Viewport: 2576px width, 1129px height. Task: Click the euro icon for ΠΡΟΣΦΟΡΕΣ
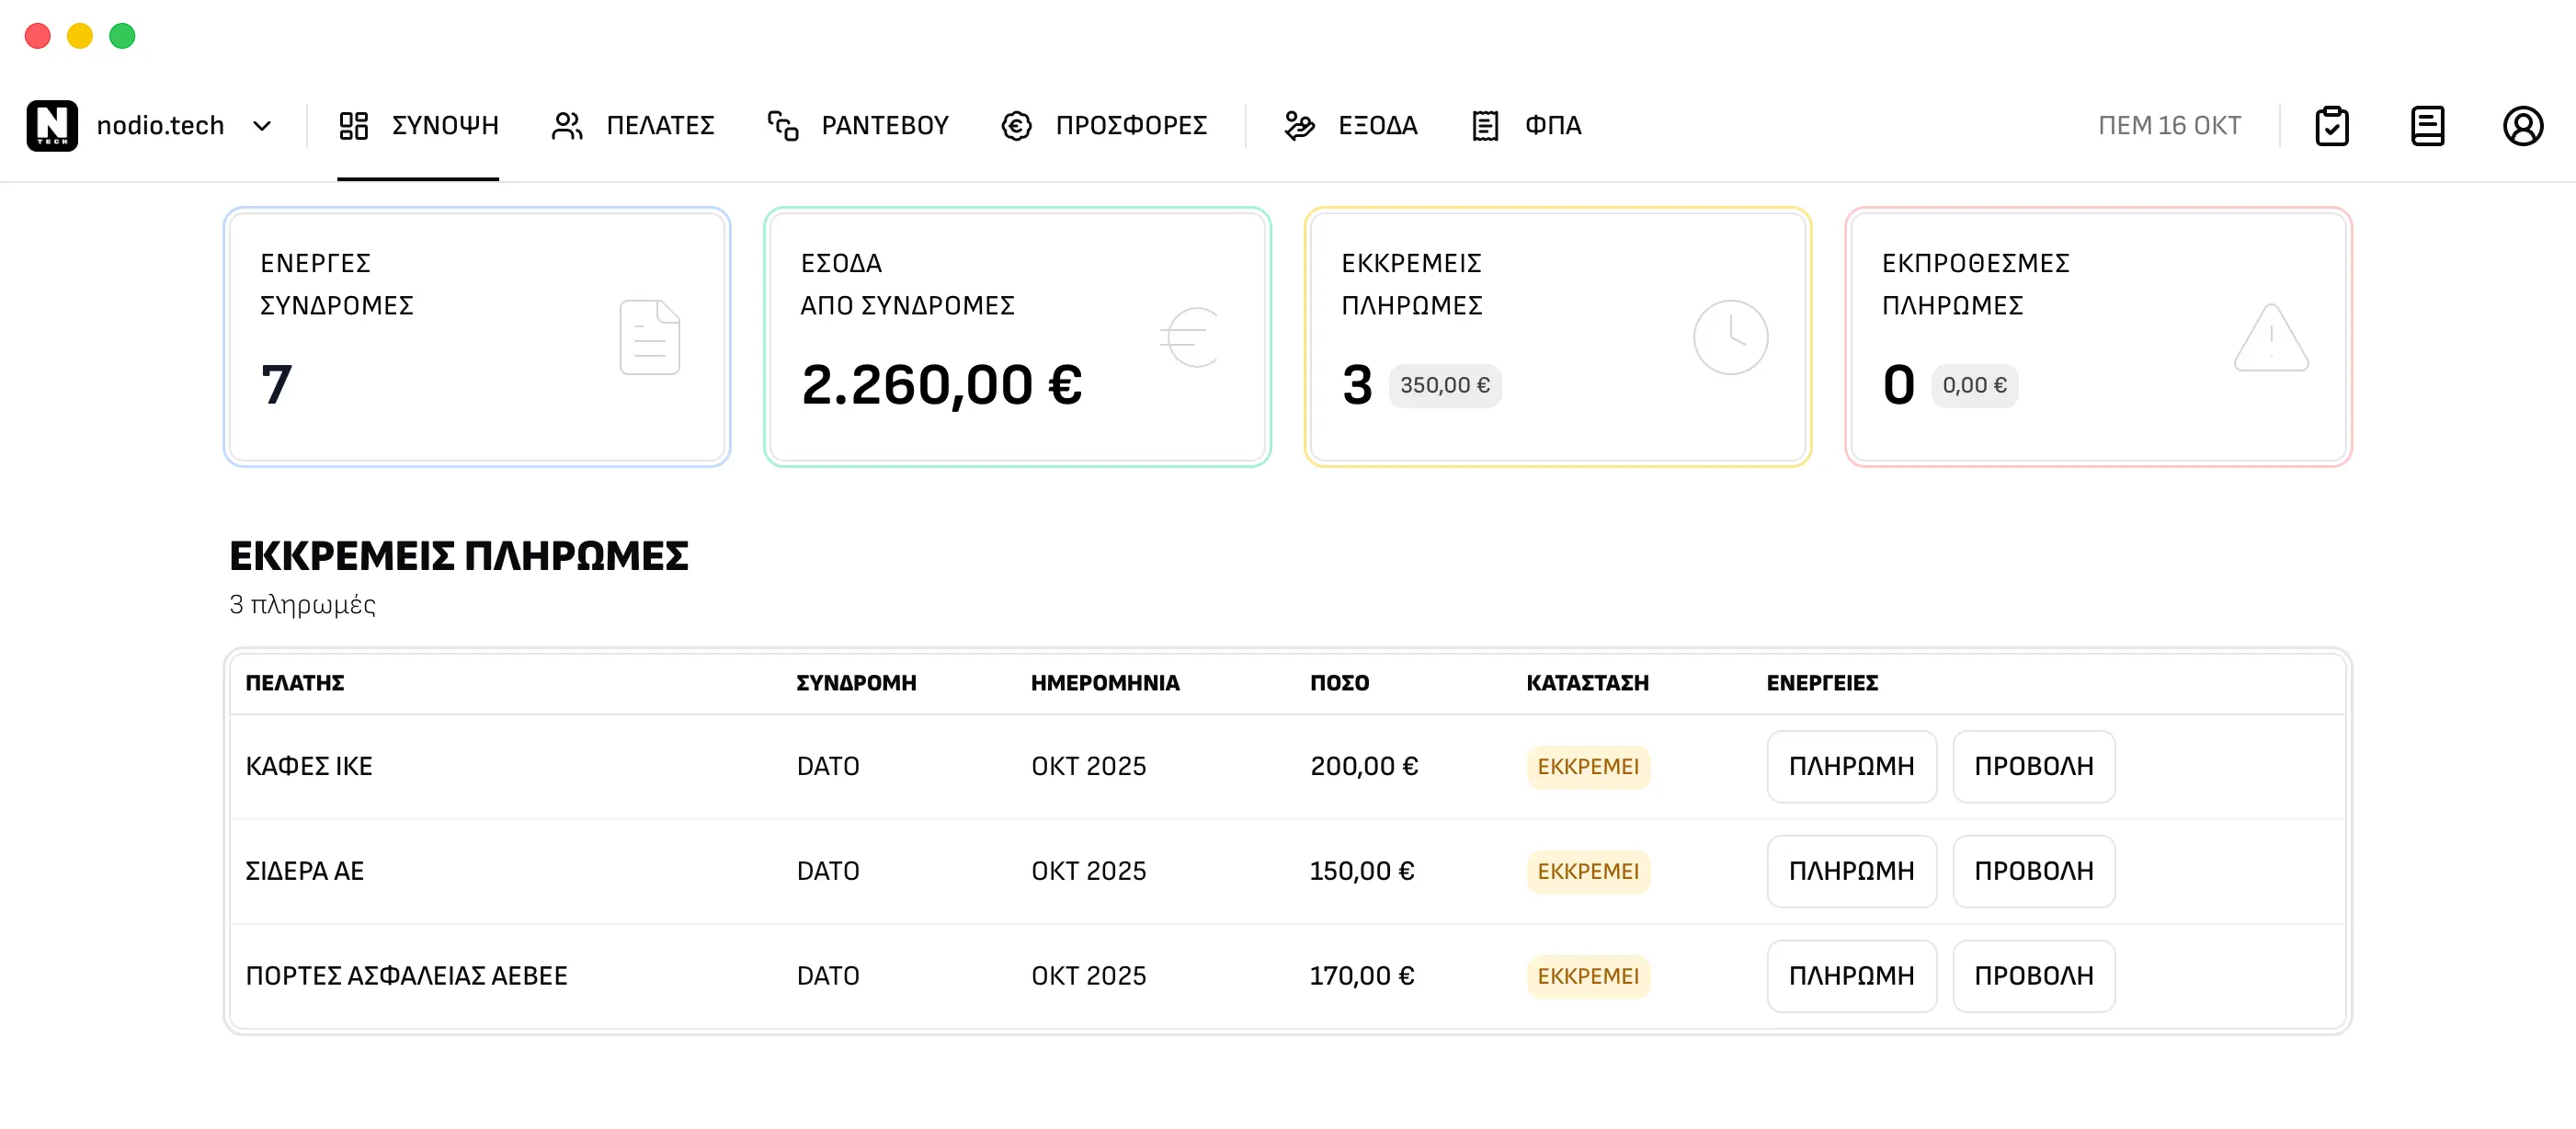[x=1016, y=126]
